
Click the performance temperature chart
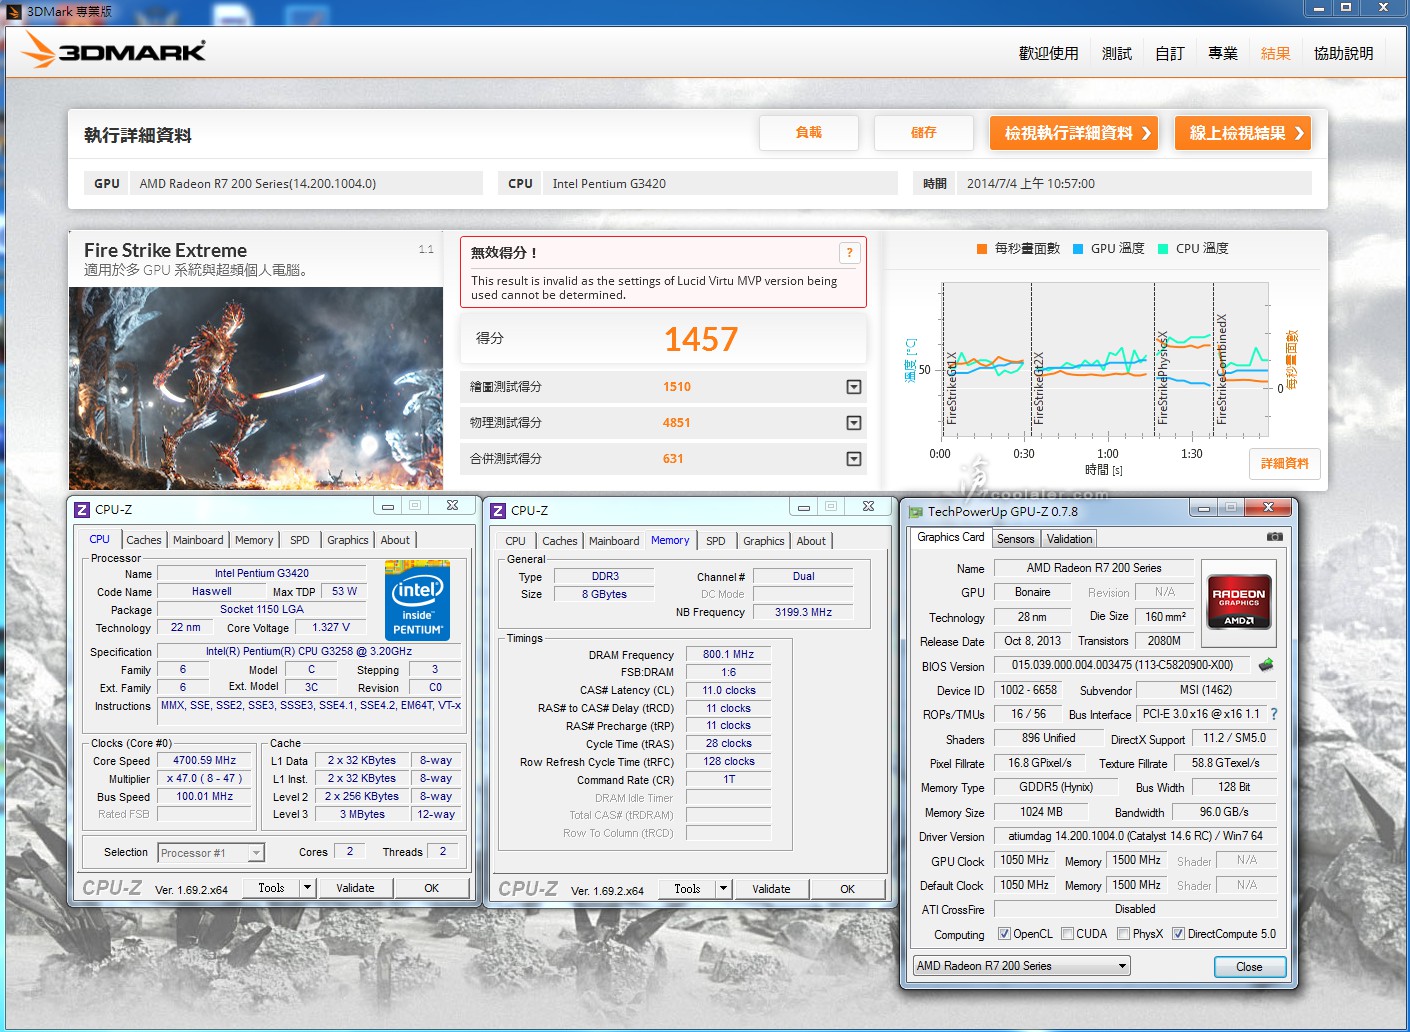1106,360
